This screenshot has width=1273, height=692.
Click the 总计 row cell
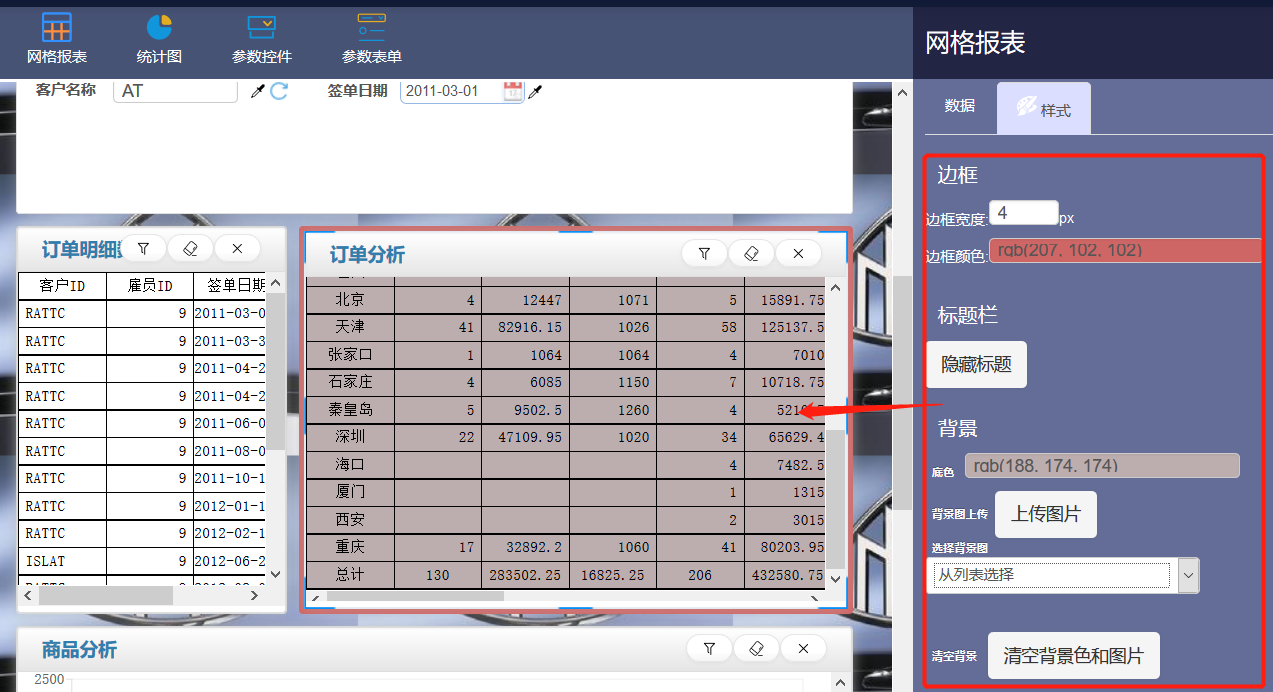coord(350,575)
